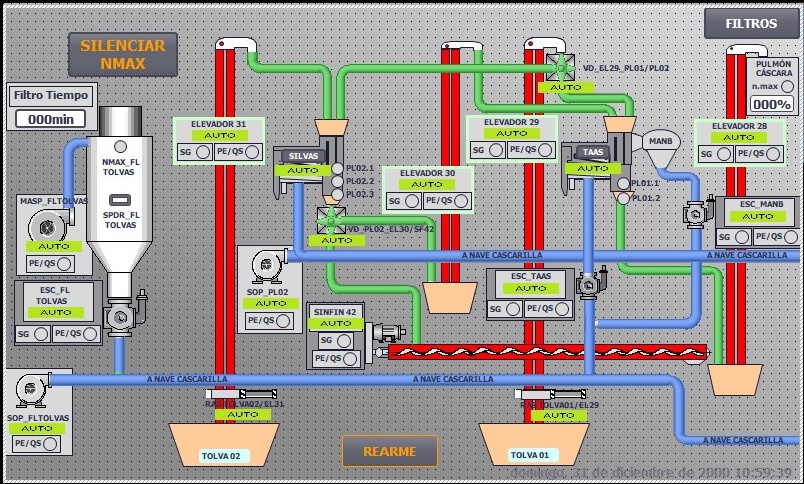Click SINFIN 42 PE/QS indicator
This screenshot has width=804, height=484.
point(350,359)
